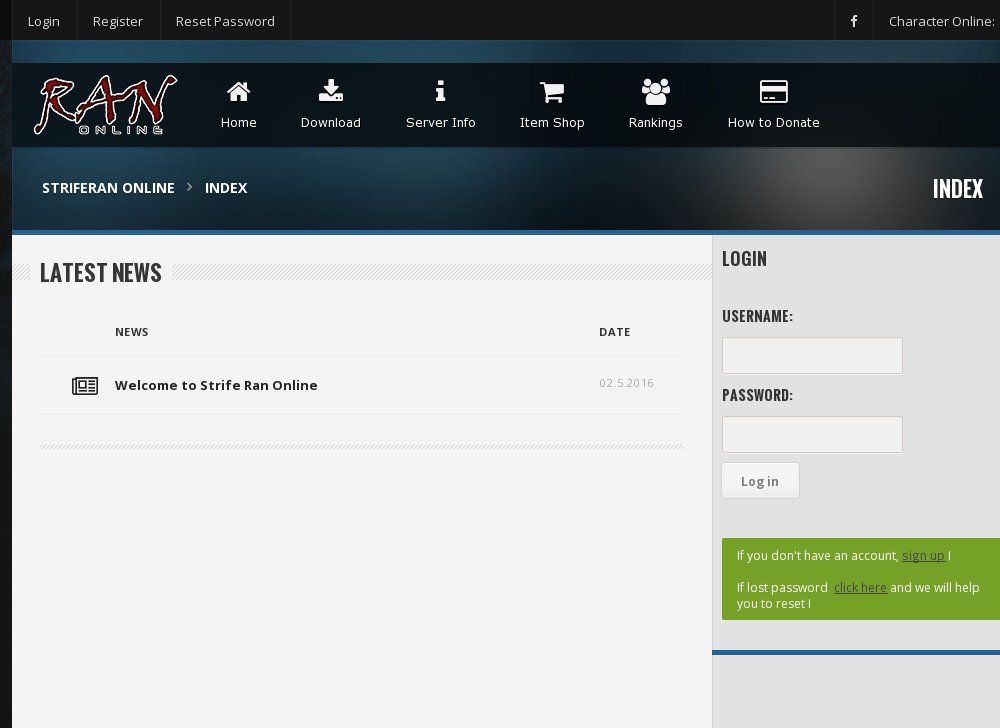Click the Item Shop shopping cart icon
This screenshot has height=728, width=1000.
point(552,91)
